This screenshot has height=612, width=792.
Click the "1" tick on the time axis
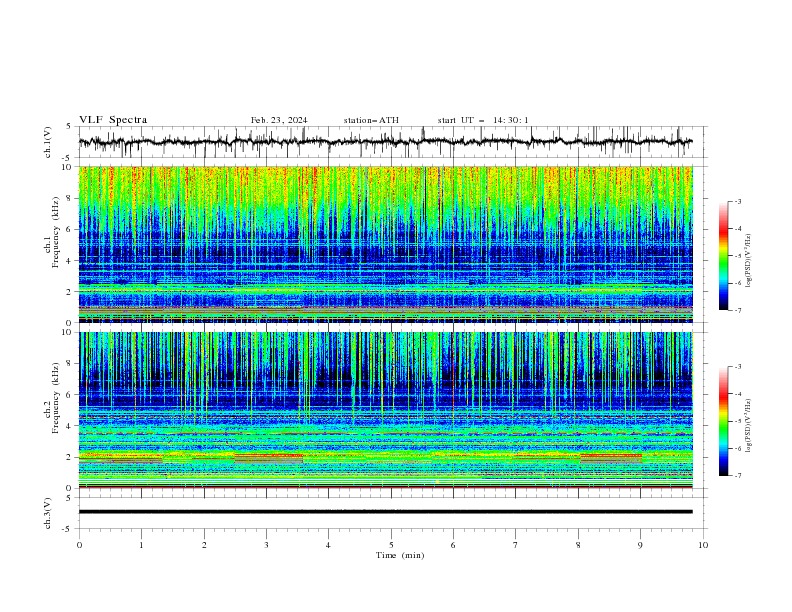141,545
